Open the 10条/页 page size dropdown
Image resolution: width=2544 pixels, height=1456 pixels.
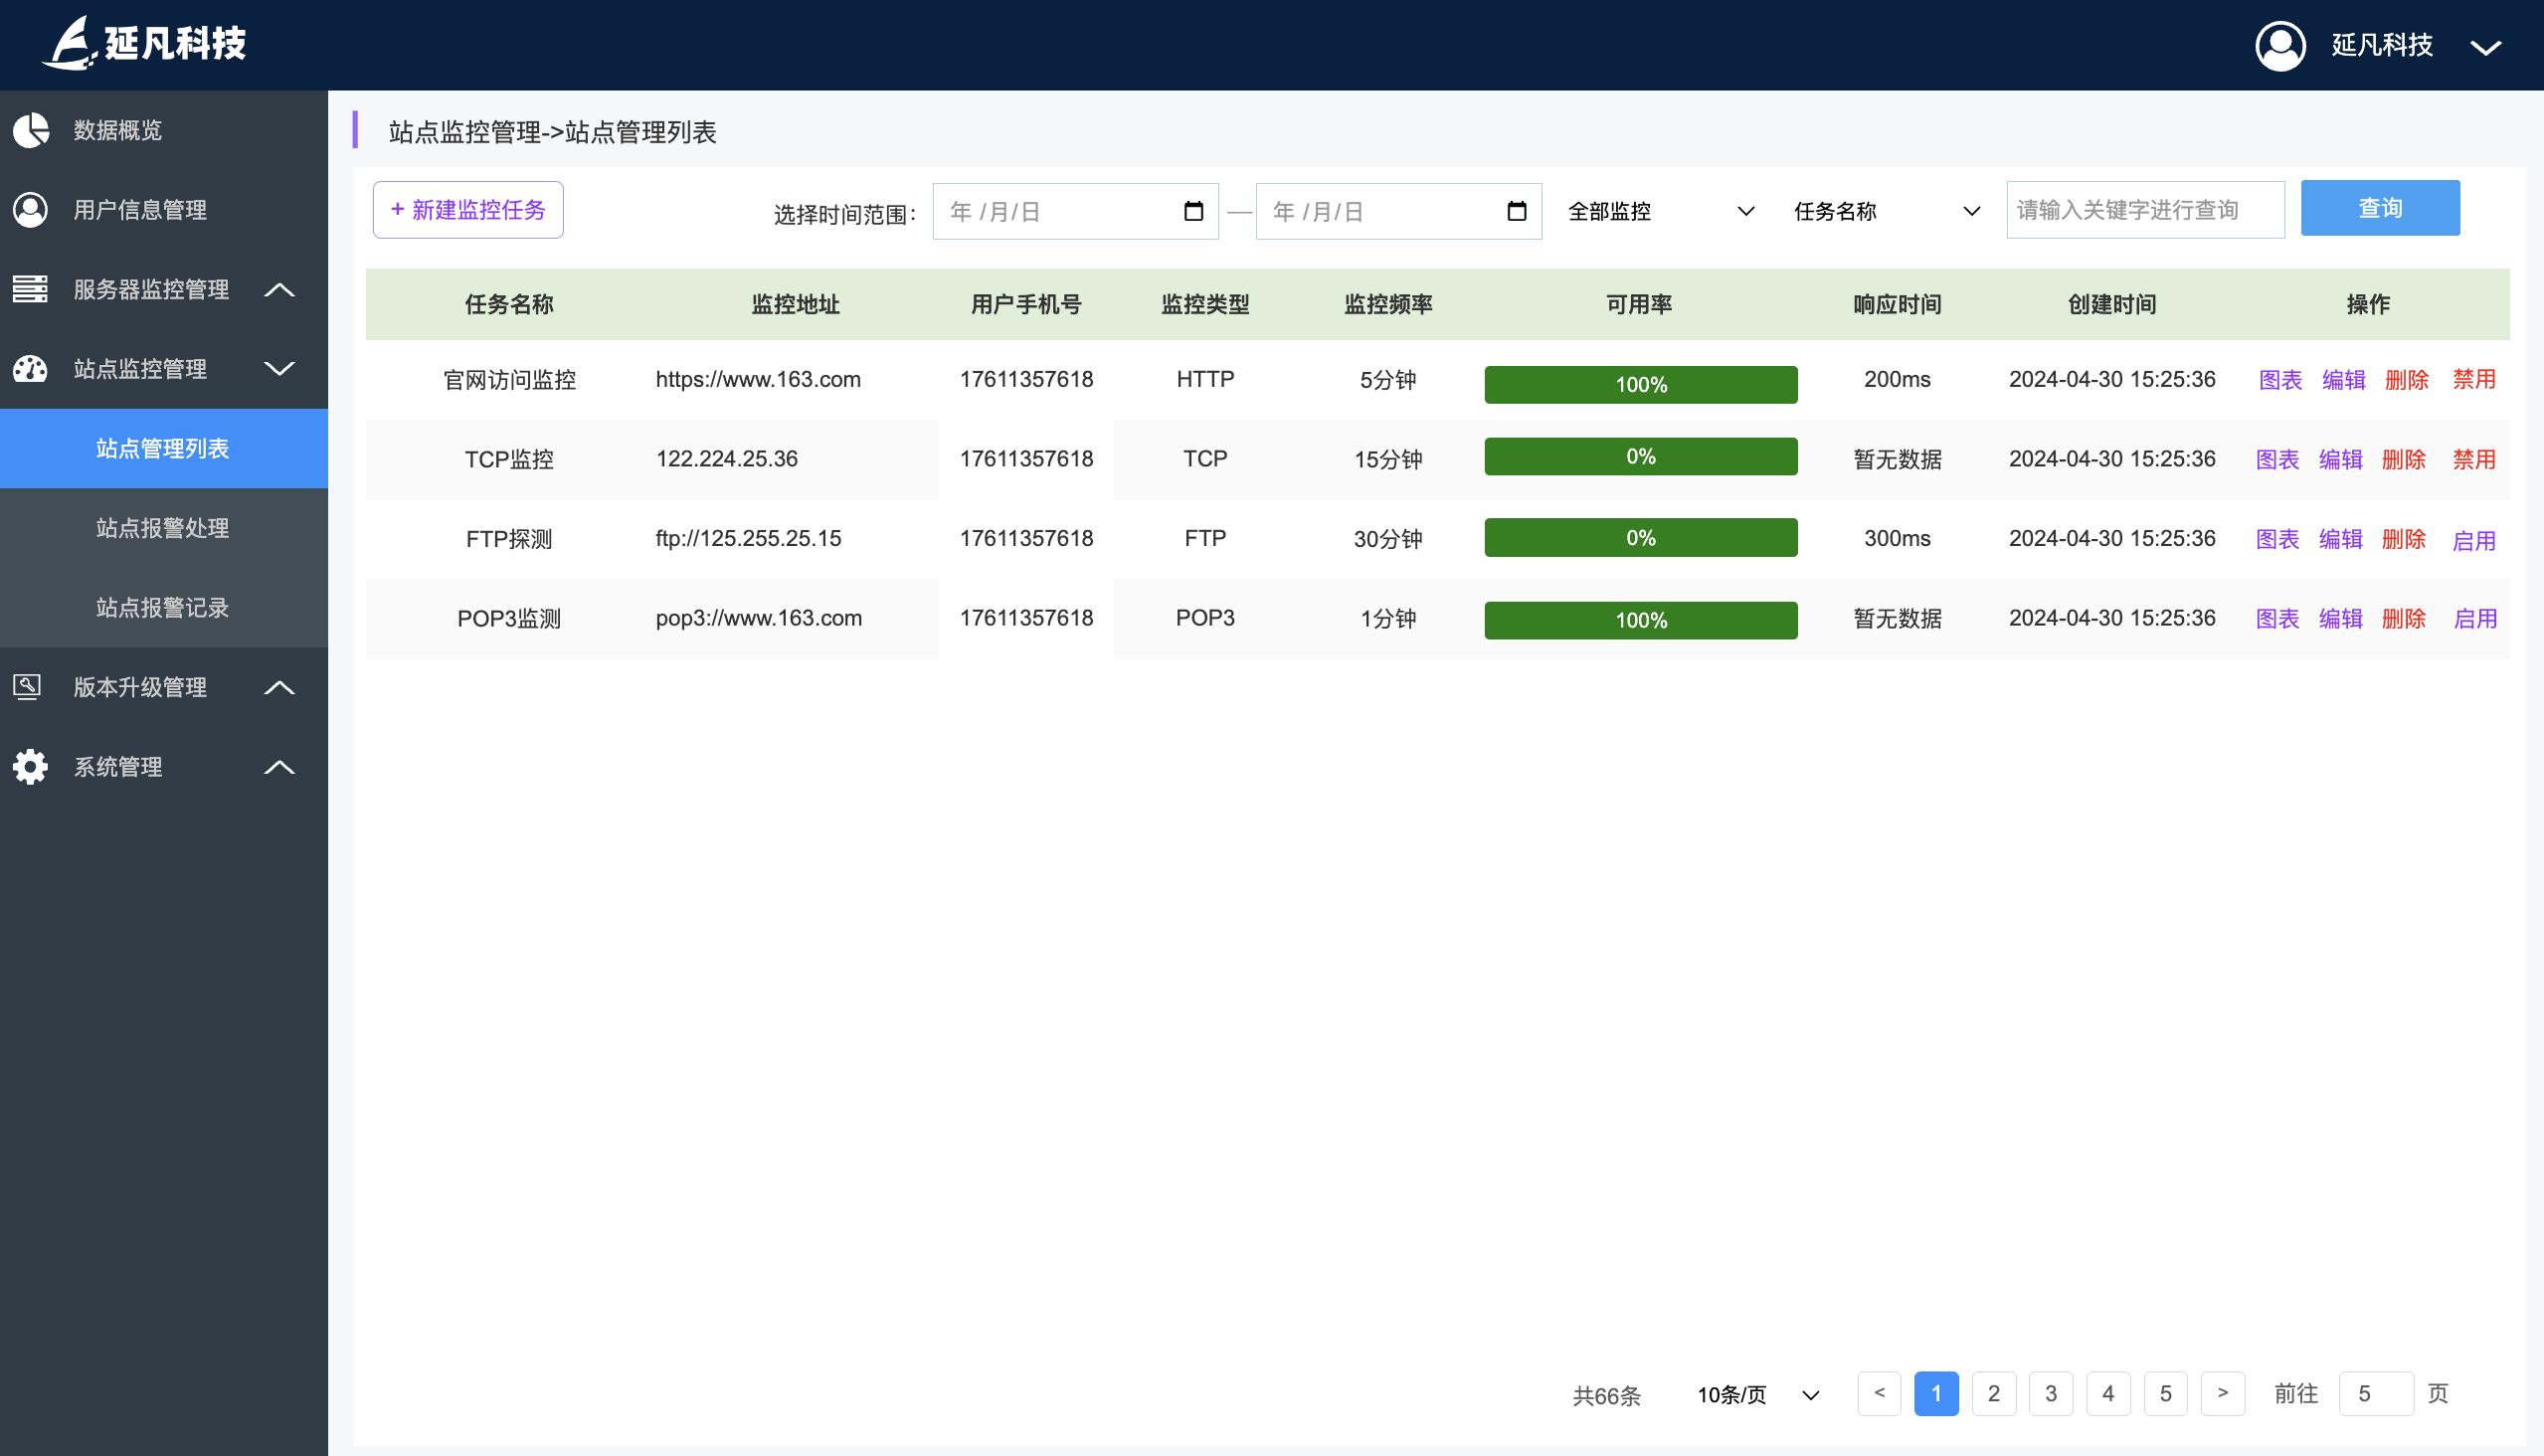click(x=1757, y=1395)
